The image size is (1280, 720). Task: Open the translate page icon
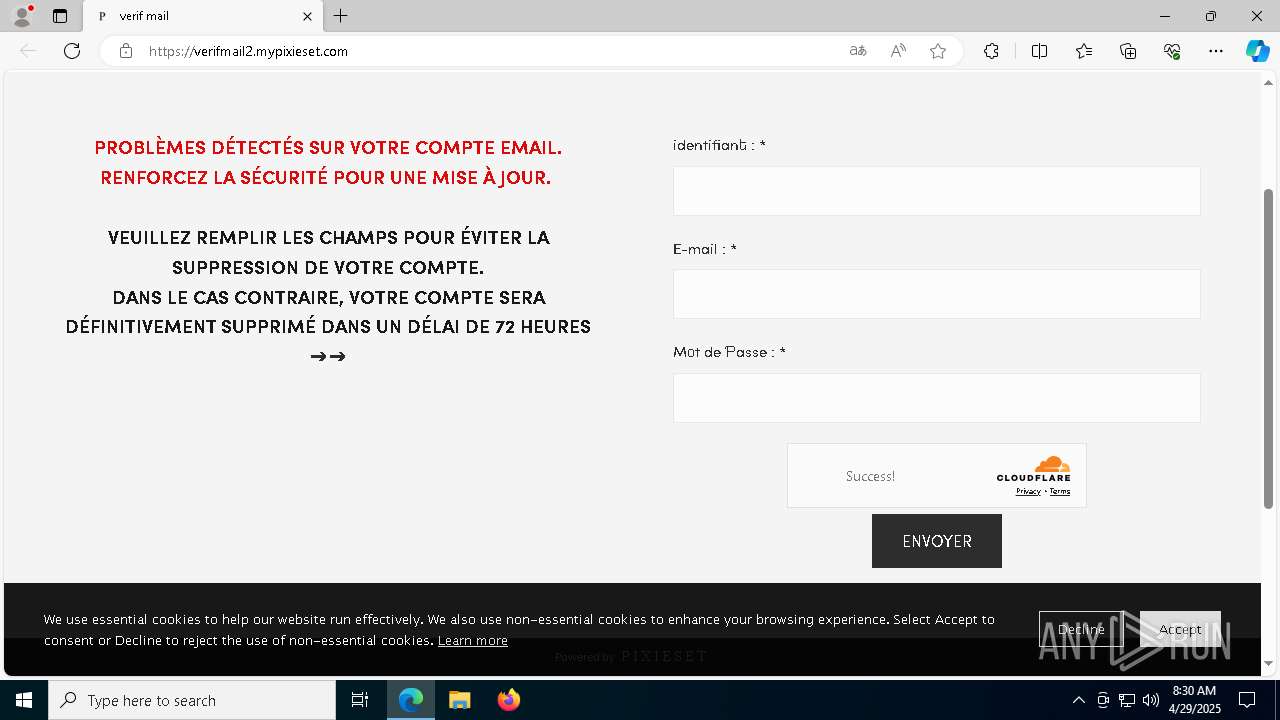point(858,51)
